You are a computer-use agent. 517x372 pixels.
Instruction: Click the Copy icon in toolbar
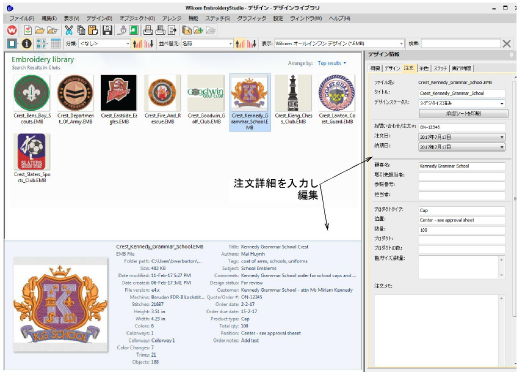tap(81, 30)
